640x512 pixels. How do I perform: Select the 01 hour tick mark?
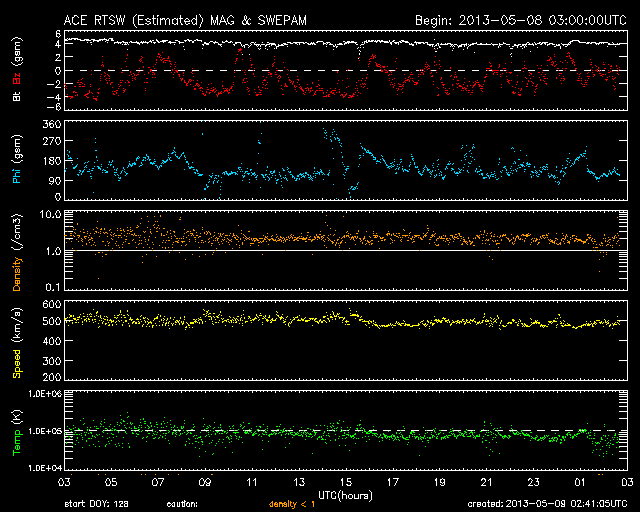tap(578, 482)
